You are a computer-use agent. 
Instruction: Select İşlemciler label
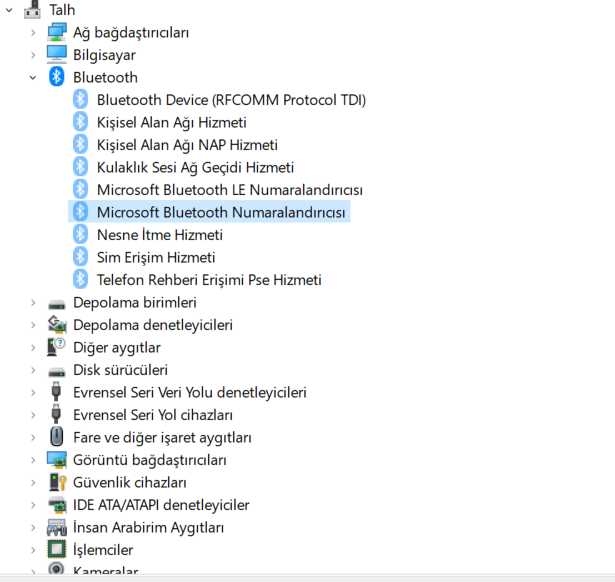[103, 550]
